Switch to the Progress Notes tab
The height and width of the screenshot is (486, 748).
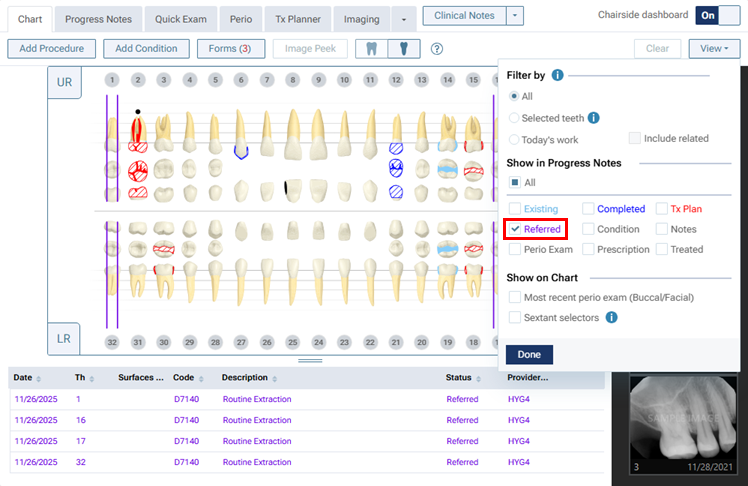click(x=98, y=19)
